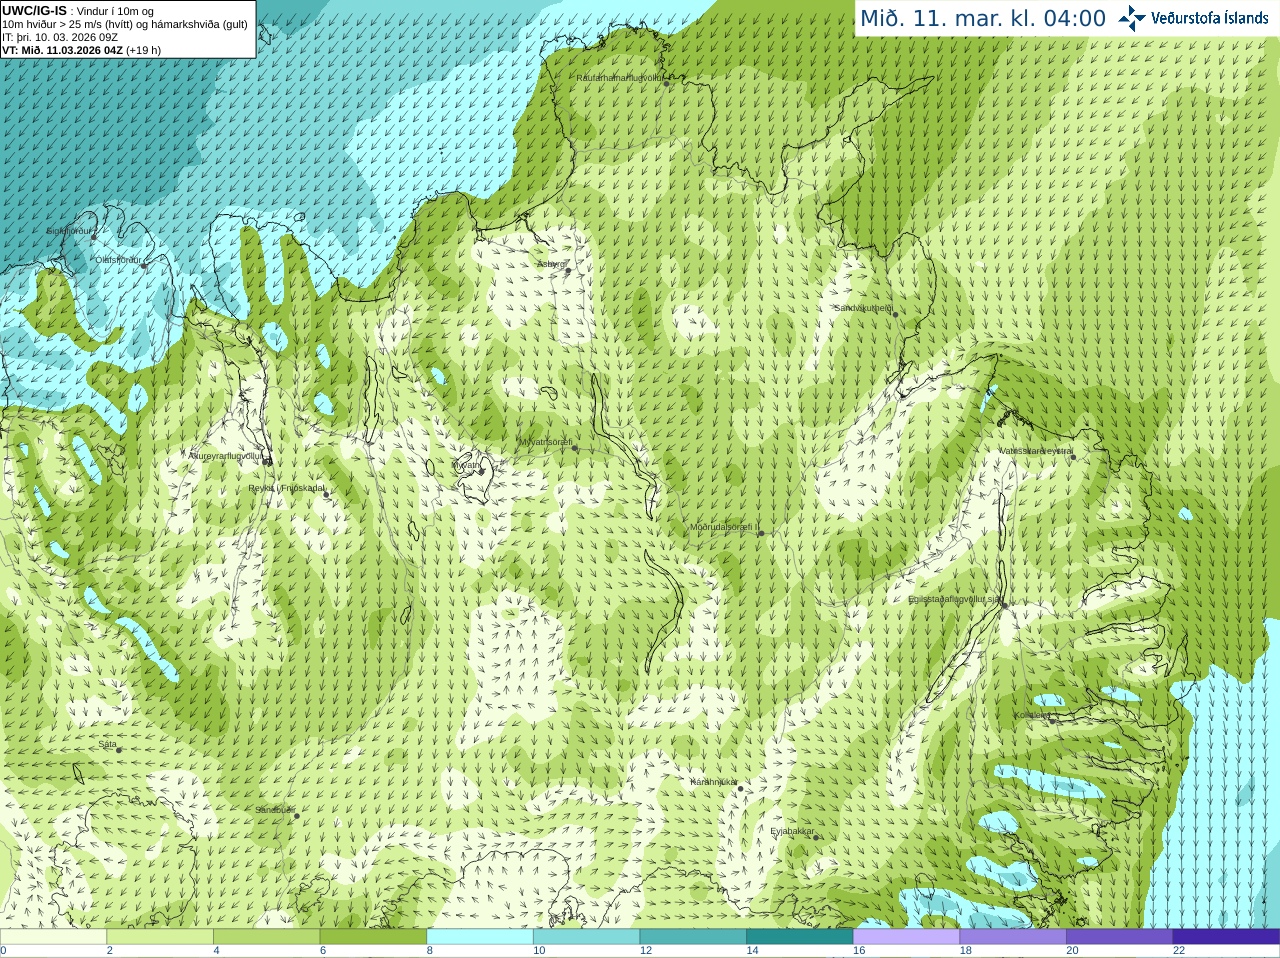Click the Kollaleira station dot
The width and height of the screenshot is (1280, 958).
[x=1052, y=720]
